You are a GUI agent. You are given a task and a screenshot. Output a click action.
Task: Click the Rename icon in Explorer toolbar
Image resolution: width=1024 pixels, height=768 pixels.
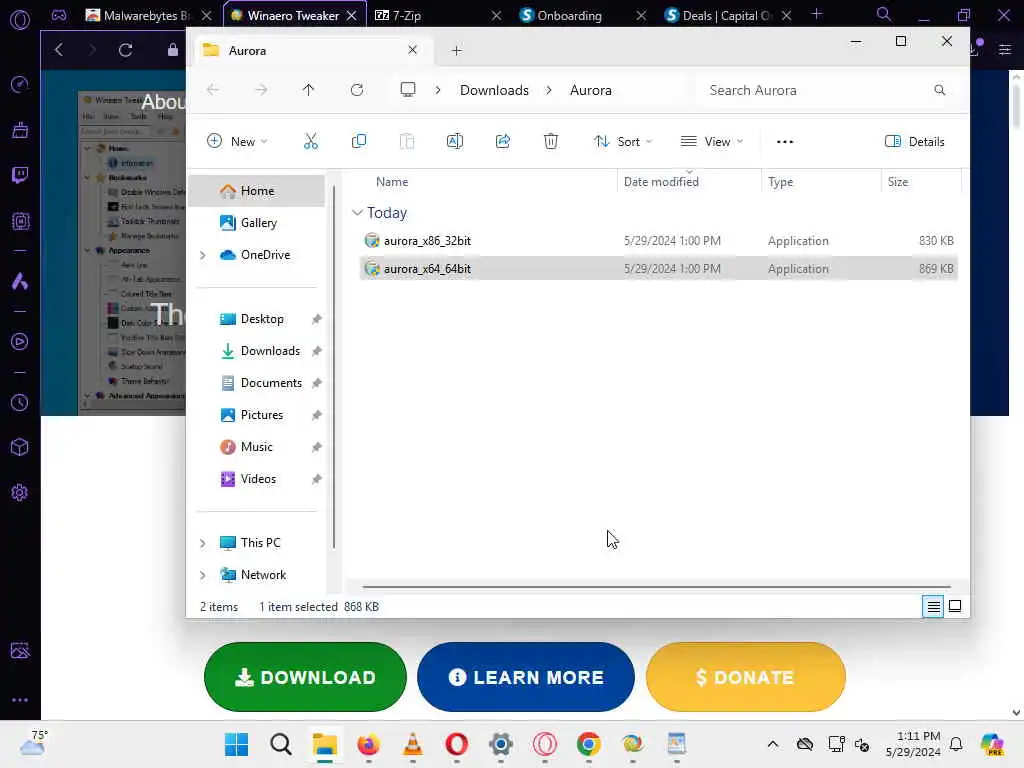click(455, 141)
